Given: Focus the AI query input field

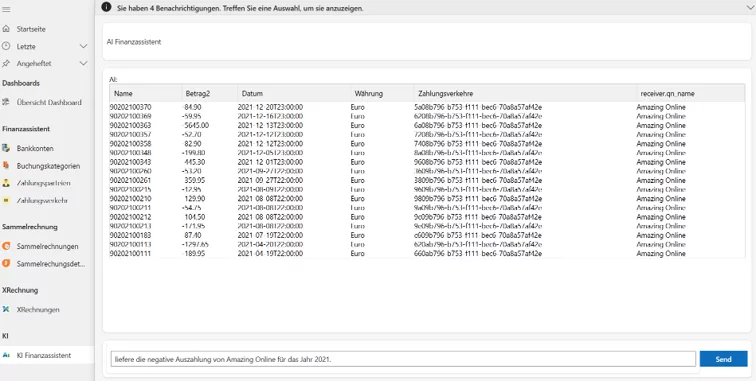Looking at the screenshot, I should tap(403, 359).
